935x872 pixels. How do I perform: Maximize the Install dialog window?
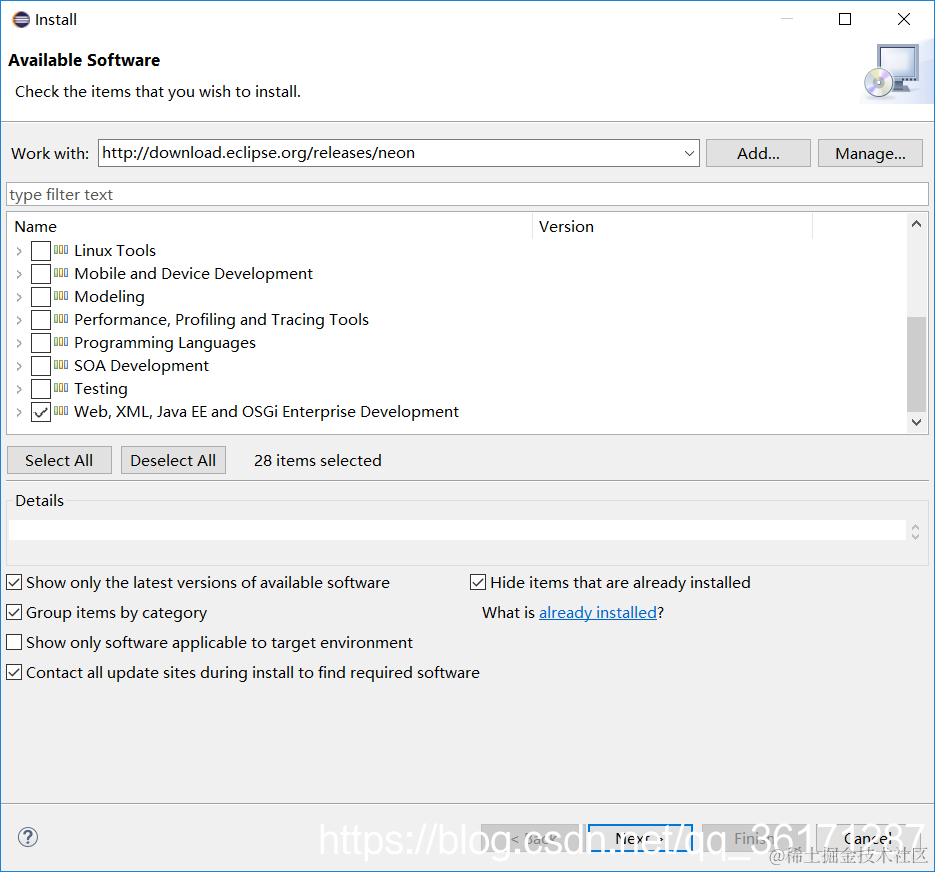point(845,19)
